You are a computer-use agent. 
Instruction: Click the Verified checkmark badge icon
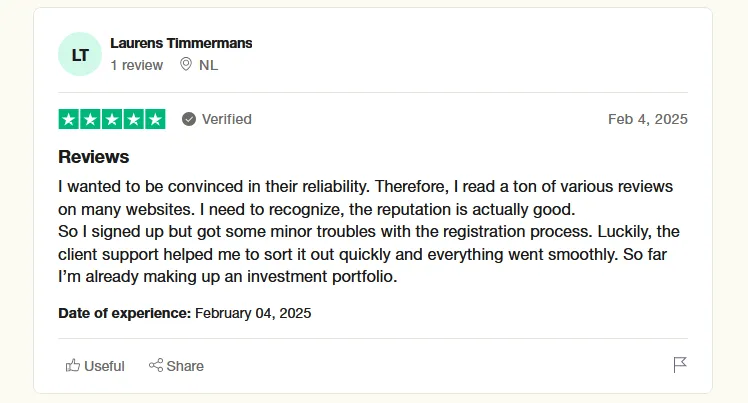pos(188,119)
